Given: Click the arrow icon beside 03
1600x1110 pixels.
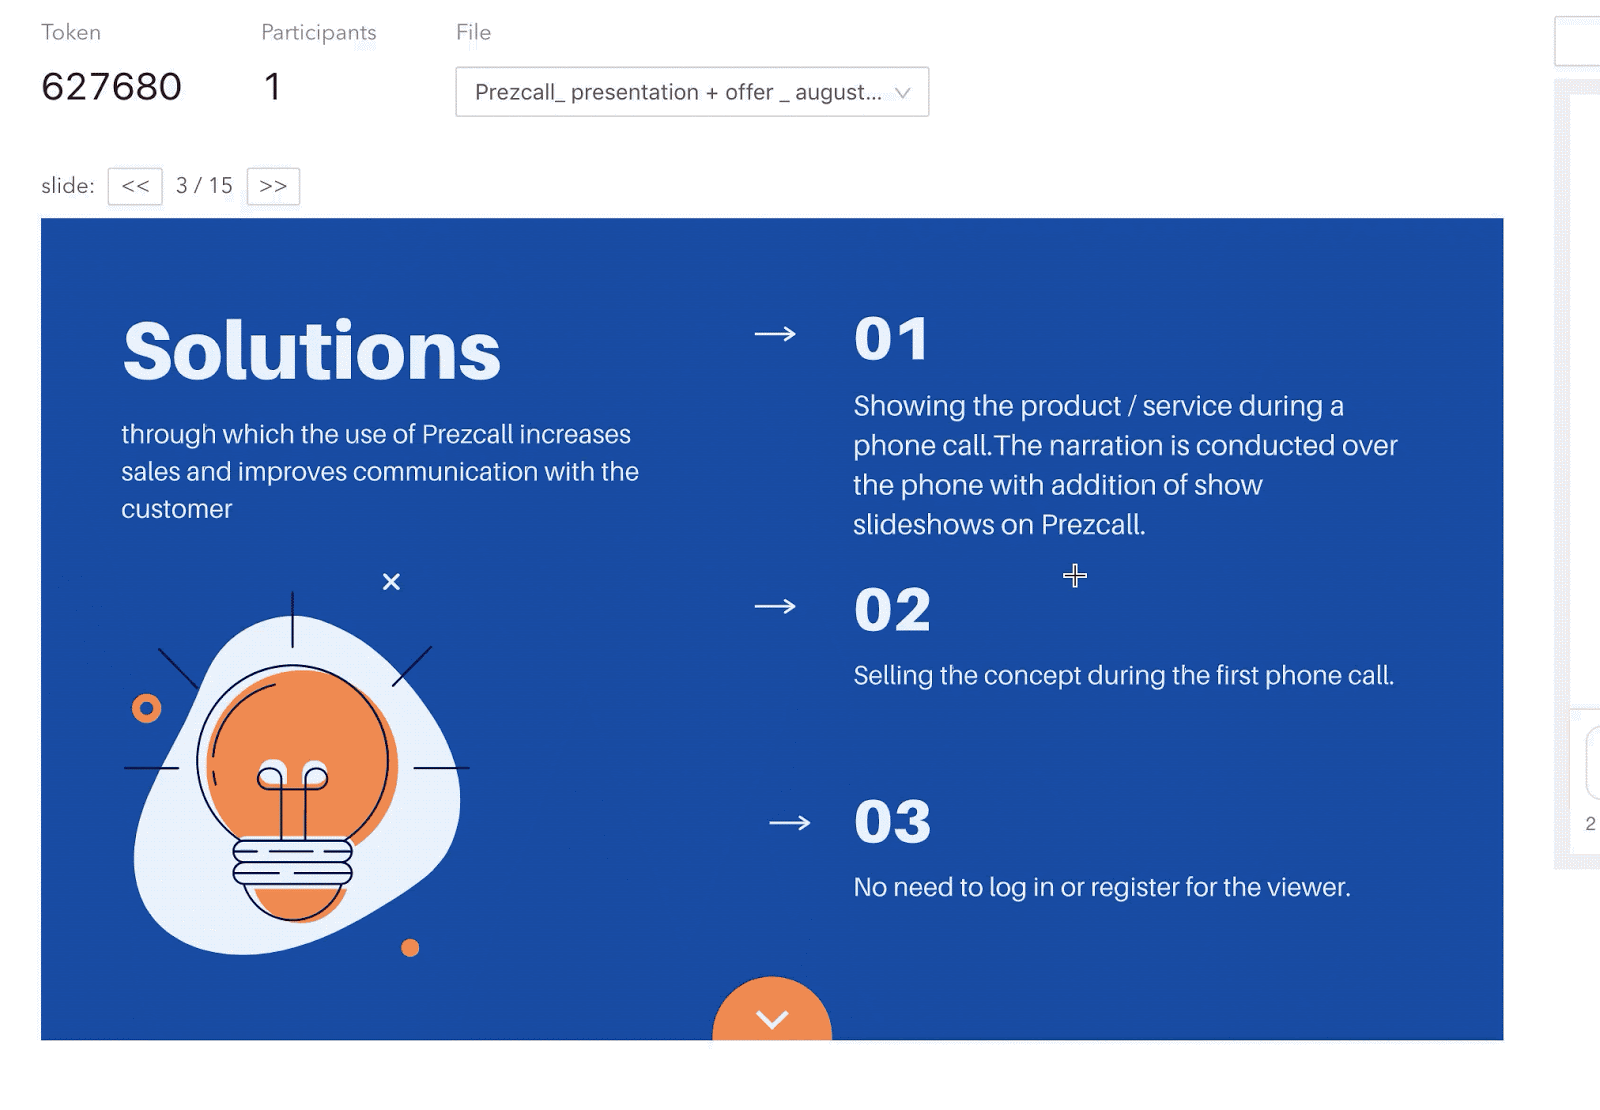Looking at the screenshot, I should click(x=789, y=823).
